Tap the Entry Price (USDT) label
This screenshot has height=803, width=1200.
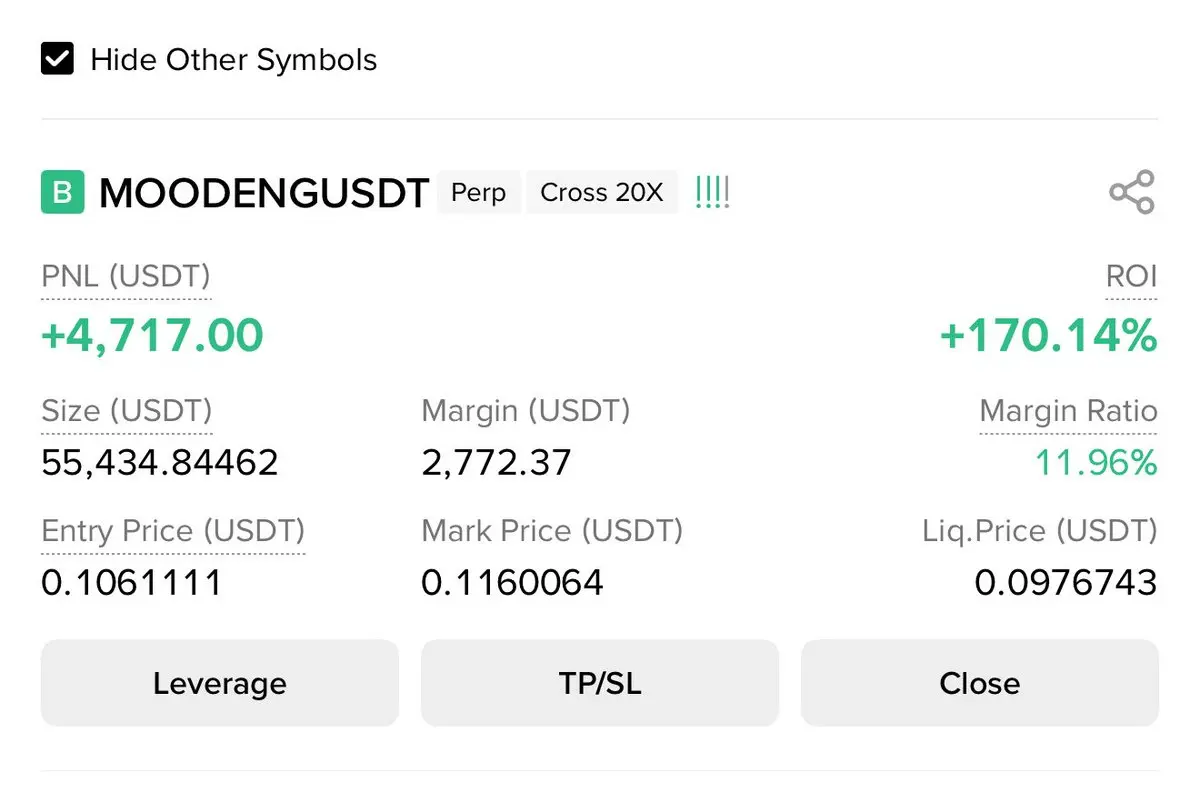(x=173, y=530)
